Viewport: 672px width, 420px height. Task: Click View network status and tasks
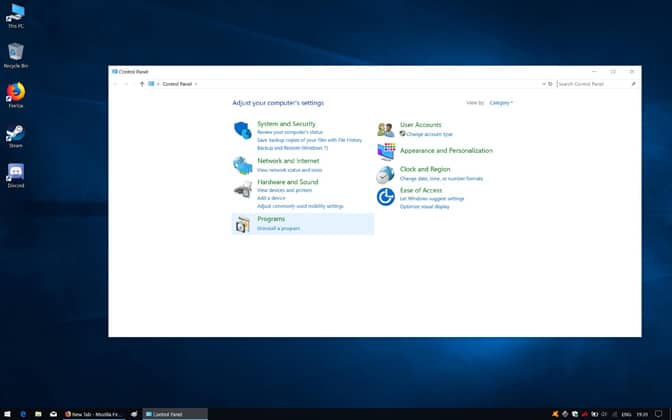click(x=289, y=170)
